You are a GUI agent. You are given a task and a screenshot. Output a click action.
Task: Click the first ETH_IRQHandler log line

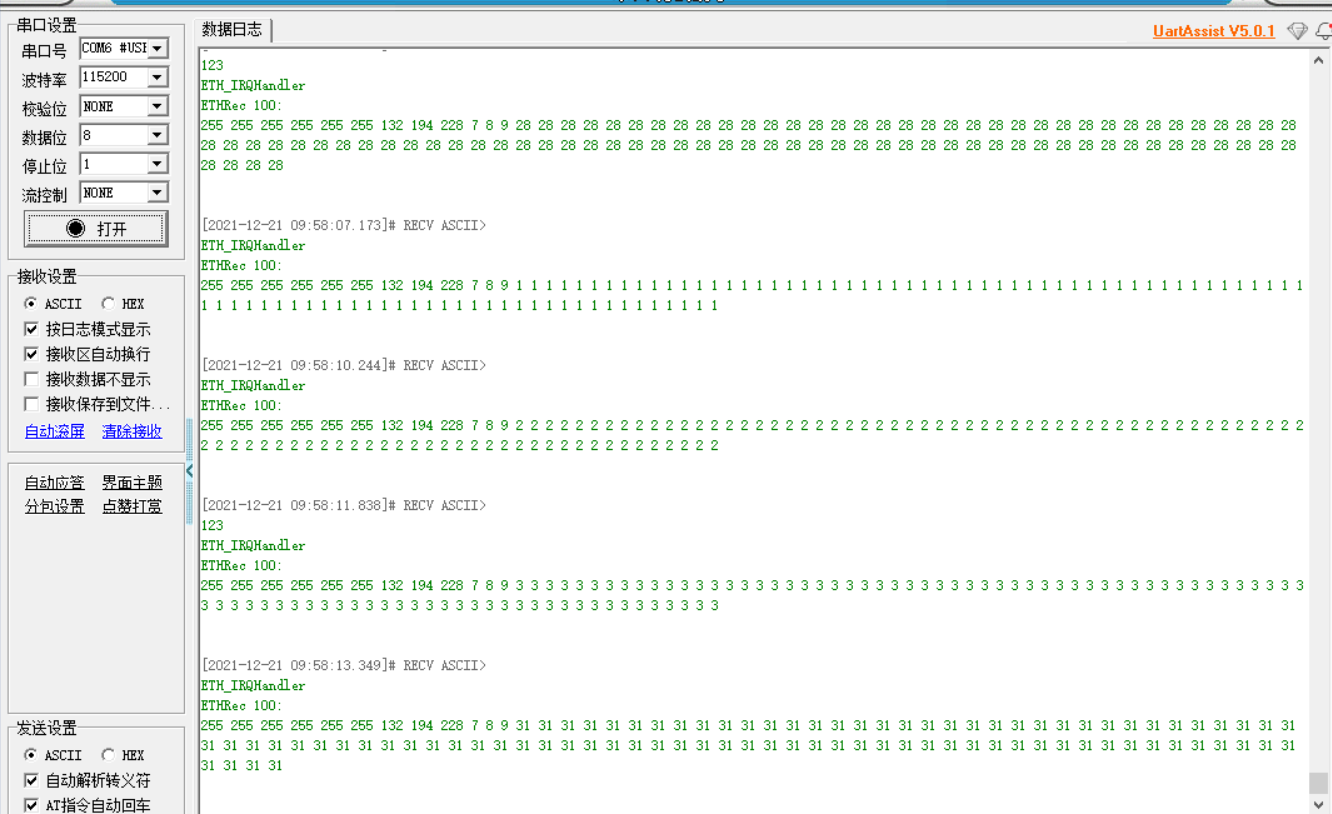[253, 85]
